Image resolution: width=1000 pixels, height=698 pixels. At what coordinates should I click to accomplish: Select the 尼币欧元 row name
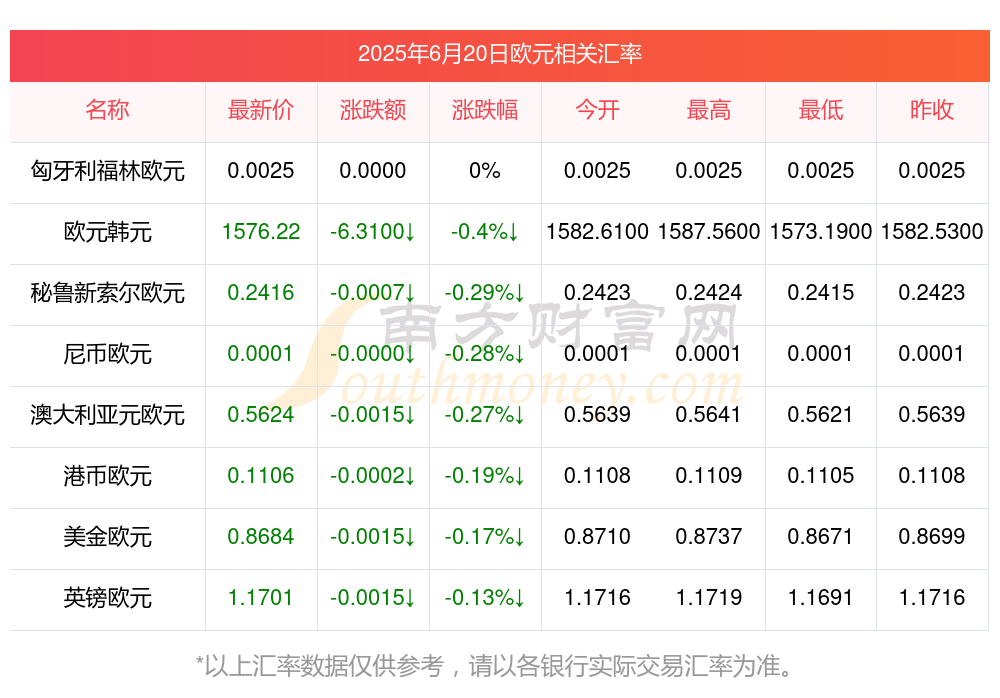tap(107, 353)
